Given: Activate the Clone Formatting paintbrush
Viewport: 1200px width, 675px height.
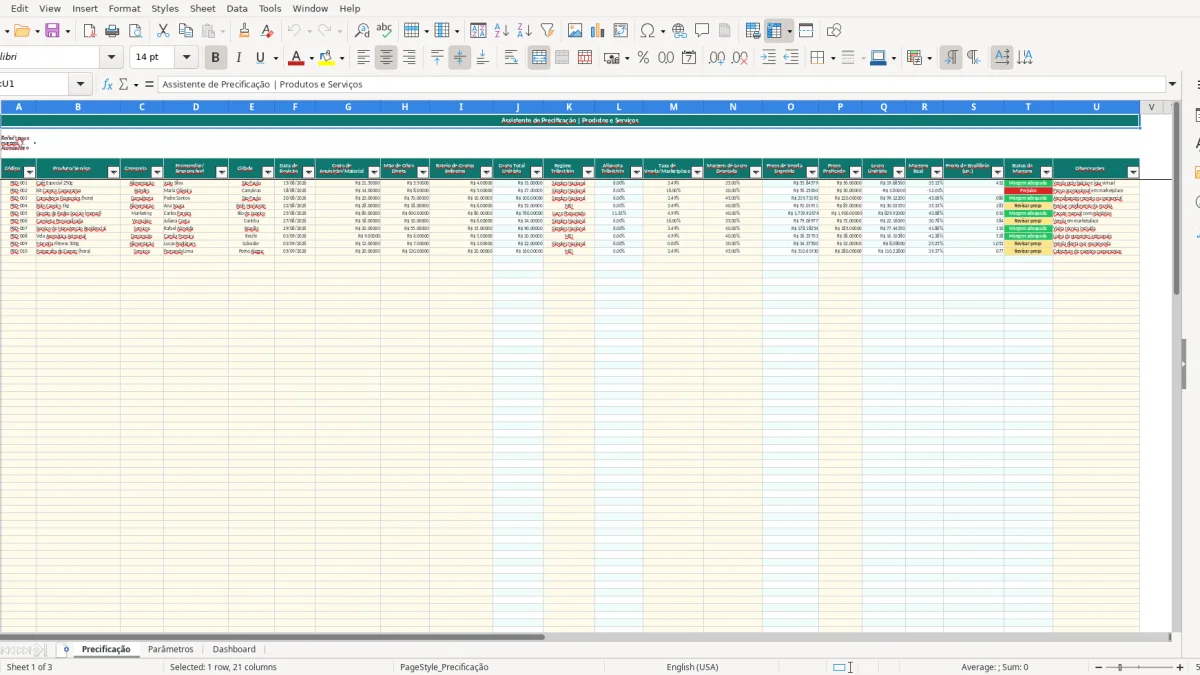Looking at the screenshot, I should click(x=244, y=31).
